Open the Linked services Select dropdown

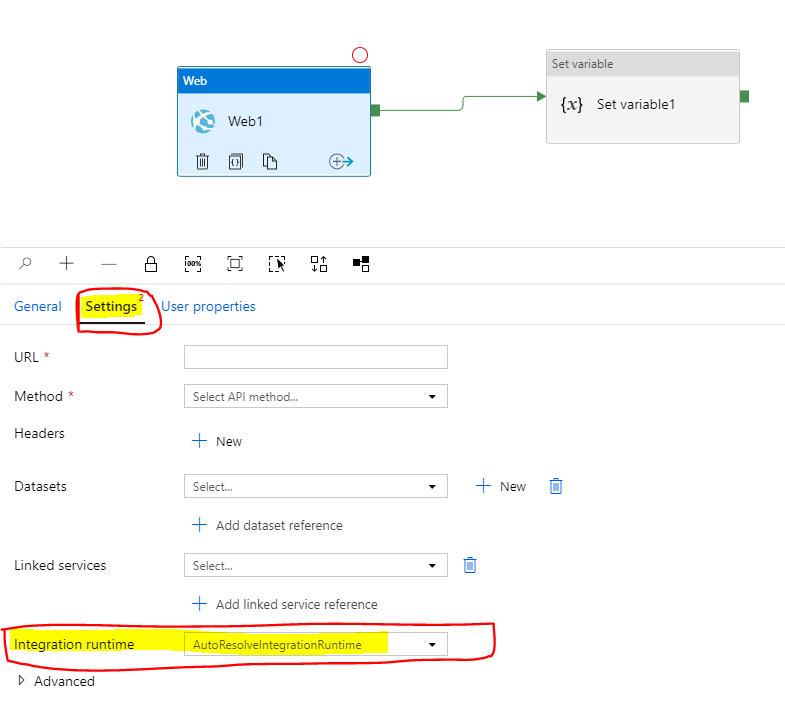tap(315, 565)
